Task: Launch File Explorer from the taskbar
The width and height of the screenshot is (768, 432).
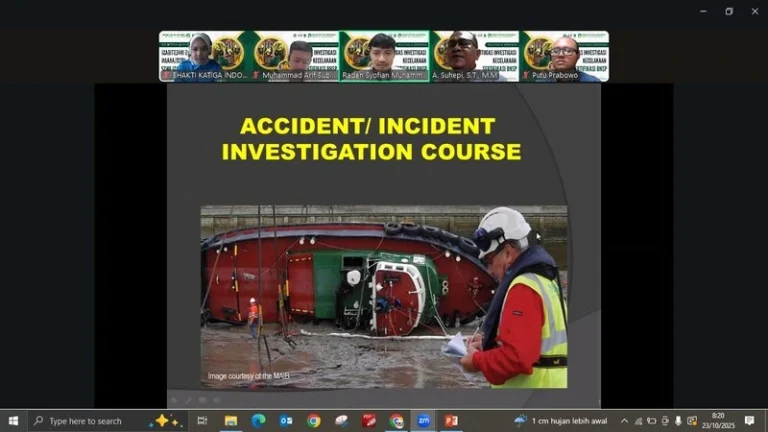Action: pos(231,421)
